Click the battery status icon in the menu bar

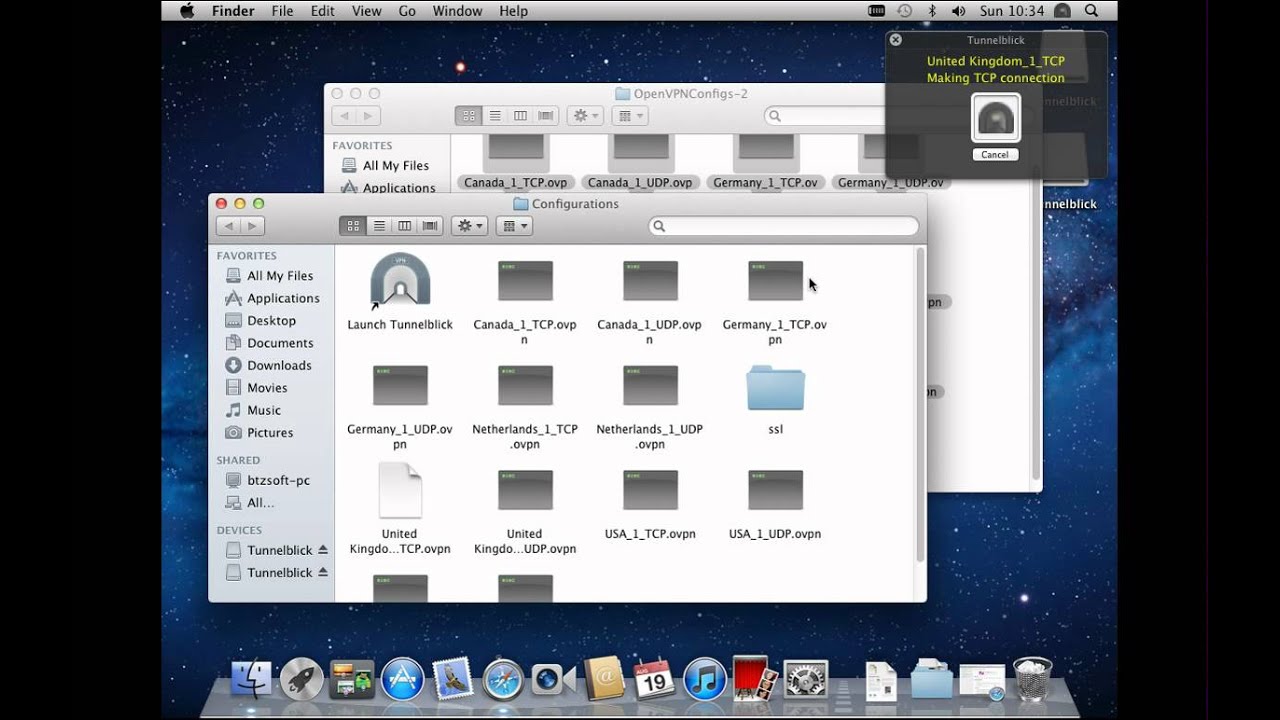tap(877, 11)
